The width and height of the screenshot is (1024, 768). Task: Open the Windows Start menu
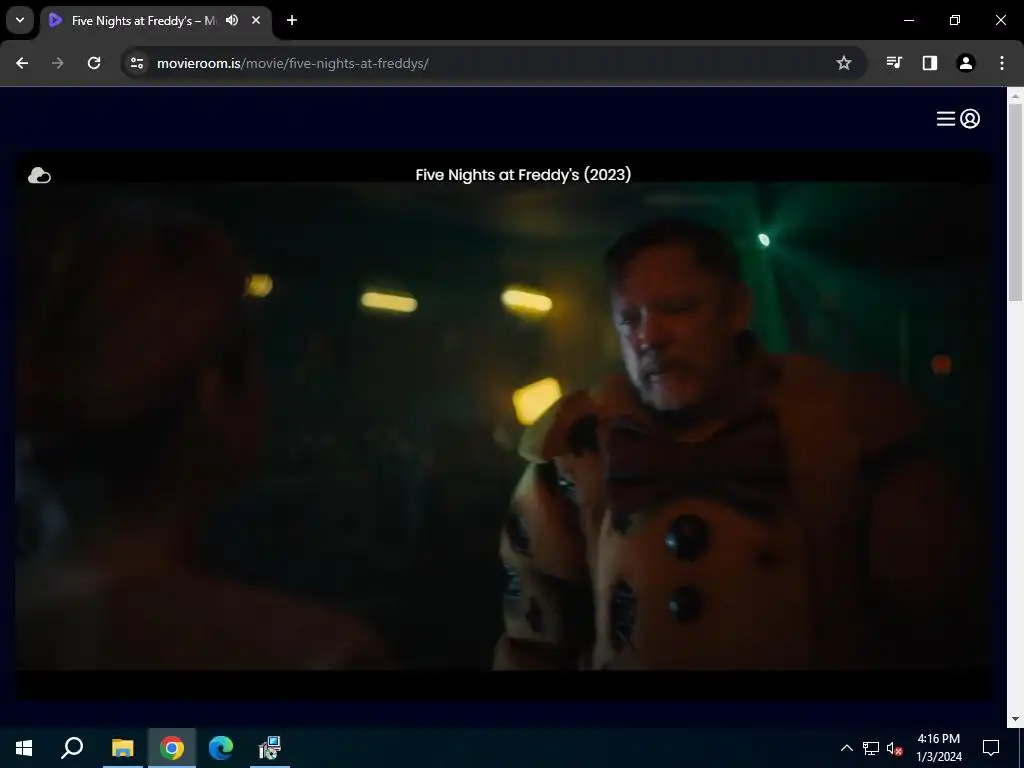(x=24, y=748)
